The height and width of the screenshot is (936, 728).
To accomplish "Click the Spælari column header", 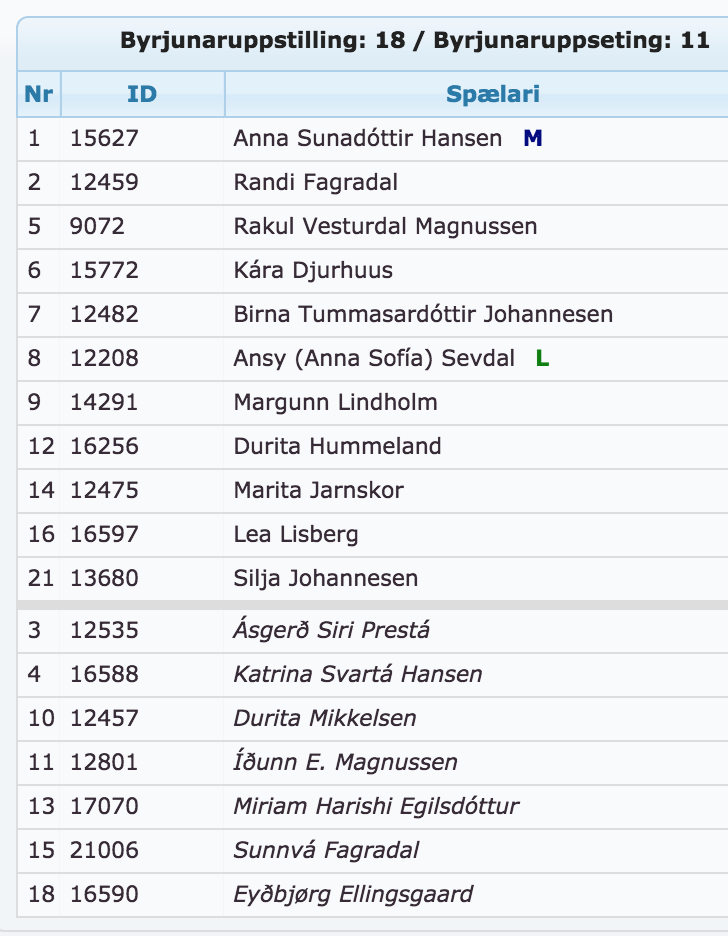I will (x=493, y=94).
